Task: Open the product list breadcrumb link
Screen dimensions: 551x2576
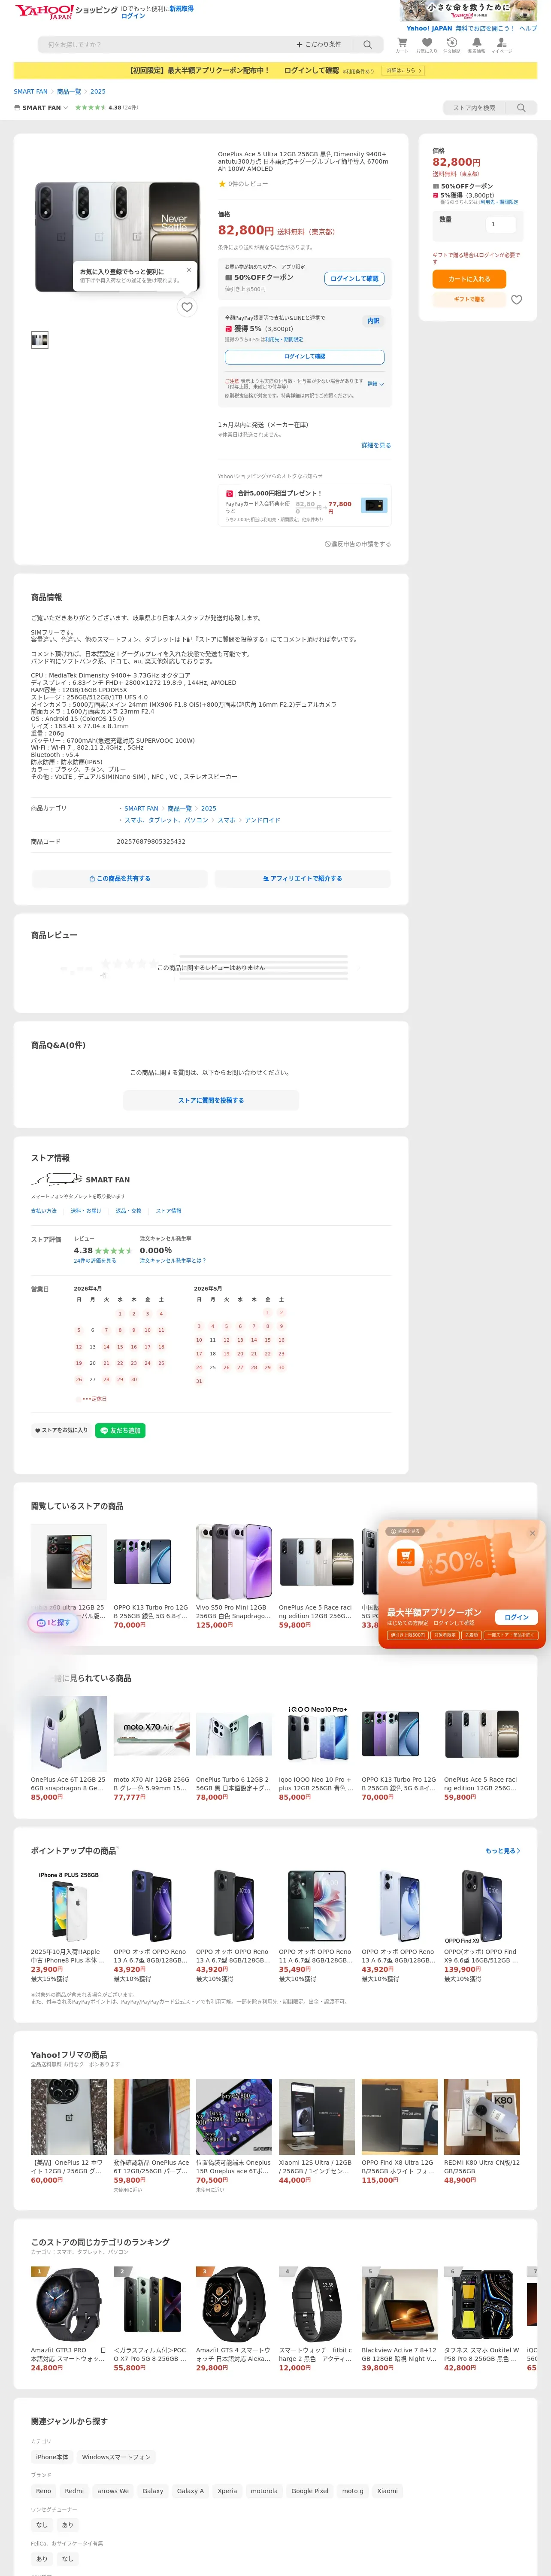Action: point(69,91)
